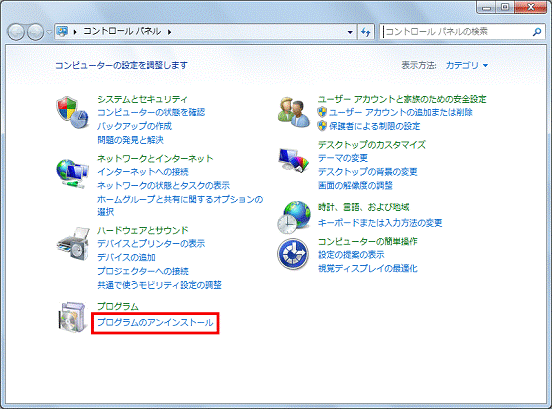552x409 pixels.
Task: Expand arrow after コントロール パネル breadcrumb
Action: coord(170,32)
